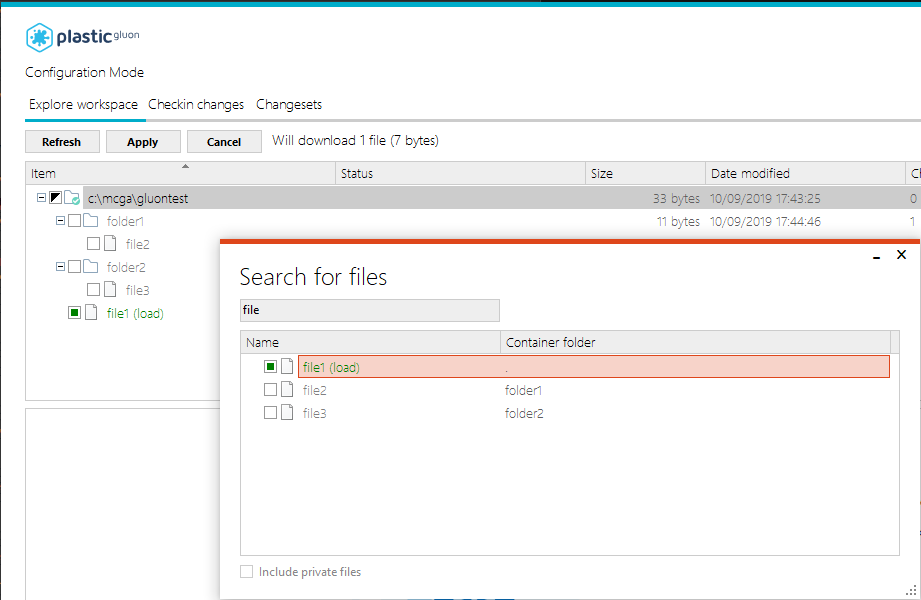Click the document icon beside file2 in the tree
This screenshot has height=600, width=921.
pos(110,243)
